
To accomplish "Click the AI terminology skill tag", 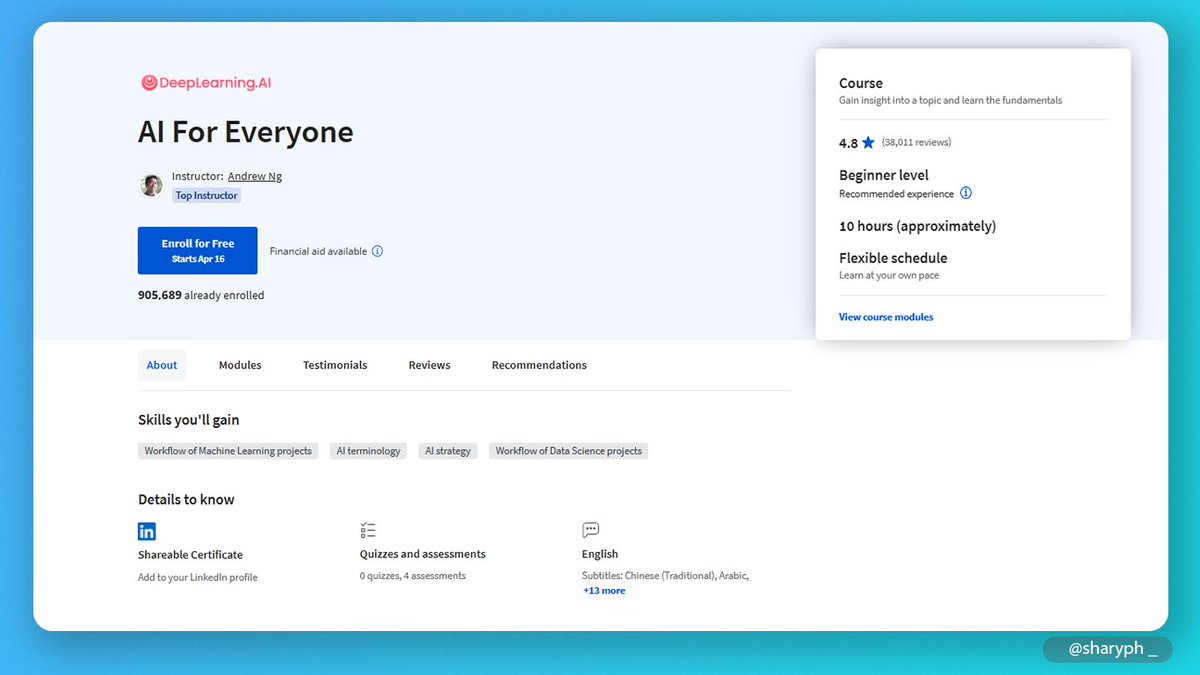I will tap(368, 451).
